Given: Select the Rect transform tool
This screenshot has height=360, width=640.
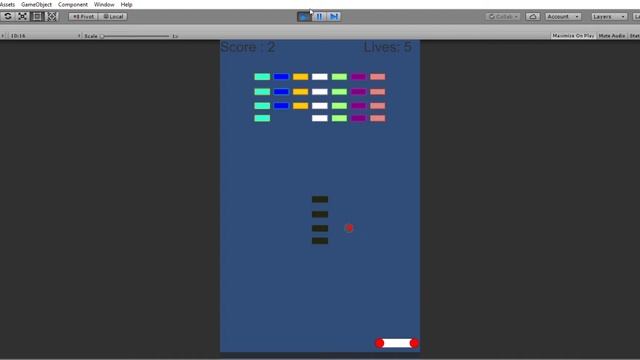Looking at the screenshot, I should click(x=37, y=16).
